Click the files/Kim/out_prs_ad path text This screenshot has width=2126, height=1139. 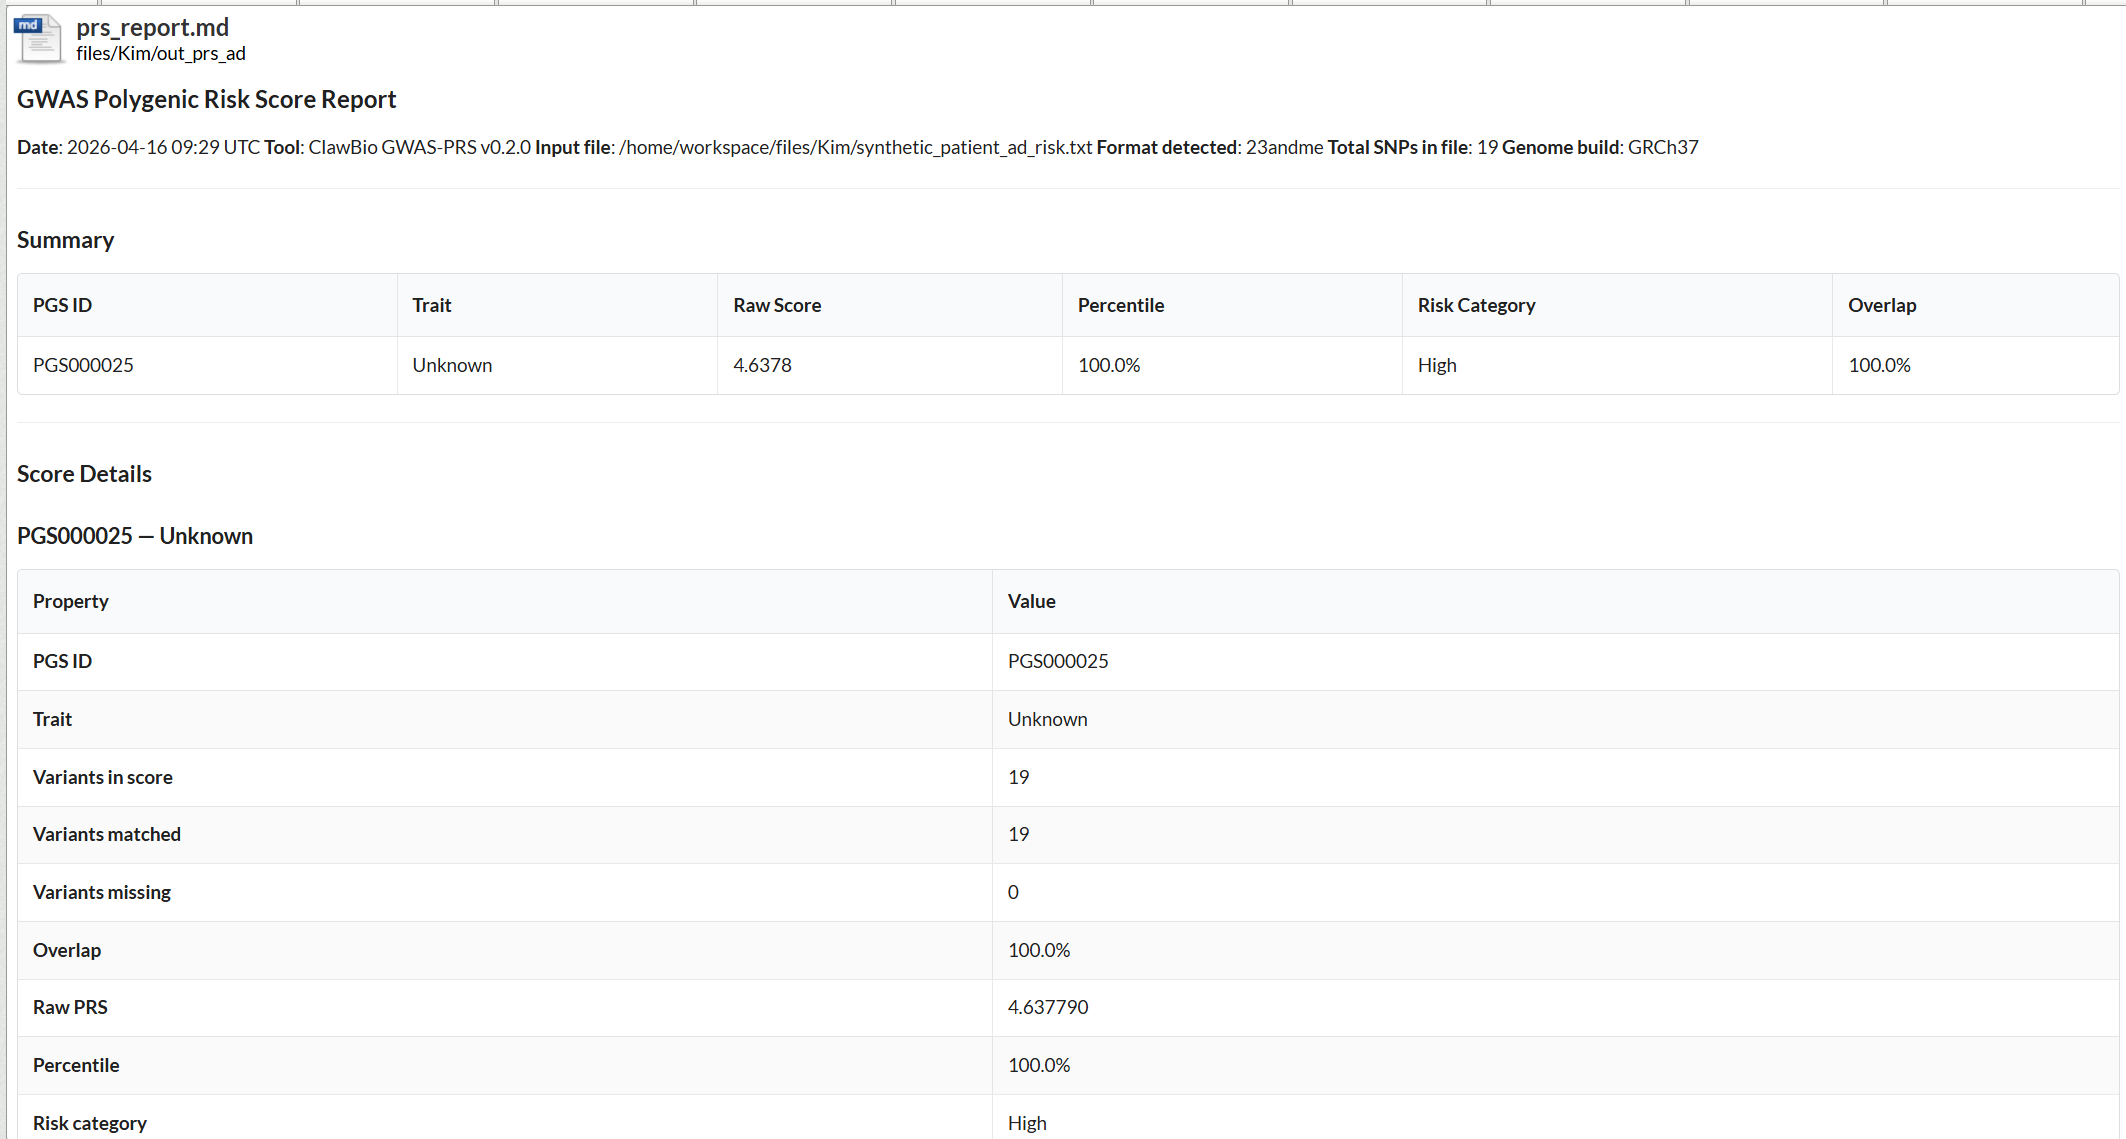tap(160, 54)
